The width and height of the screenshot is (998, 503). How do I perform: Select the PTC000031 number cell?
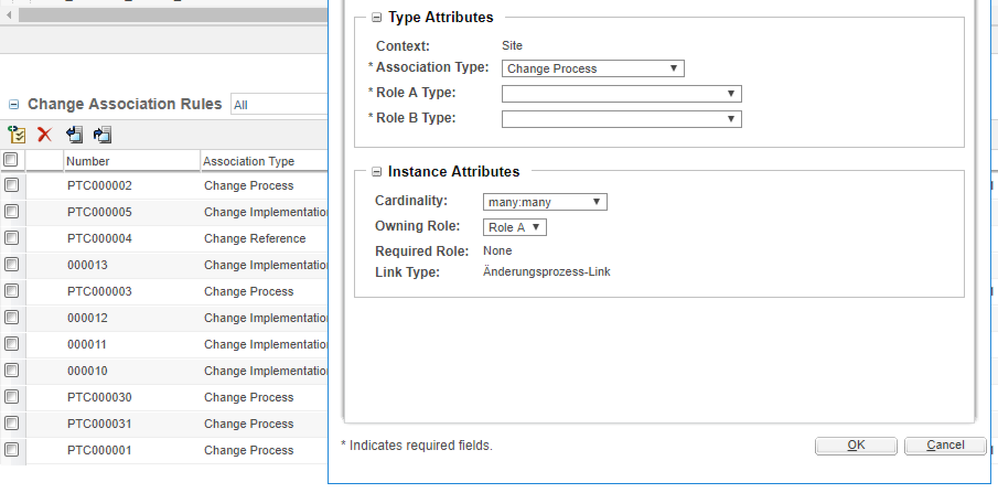click(x=99, y=423)
